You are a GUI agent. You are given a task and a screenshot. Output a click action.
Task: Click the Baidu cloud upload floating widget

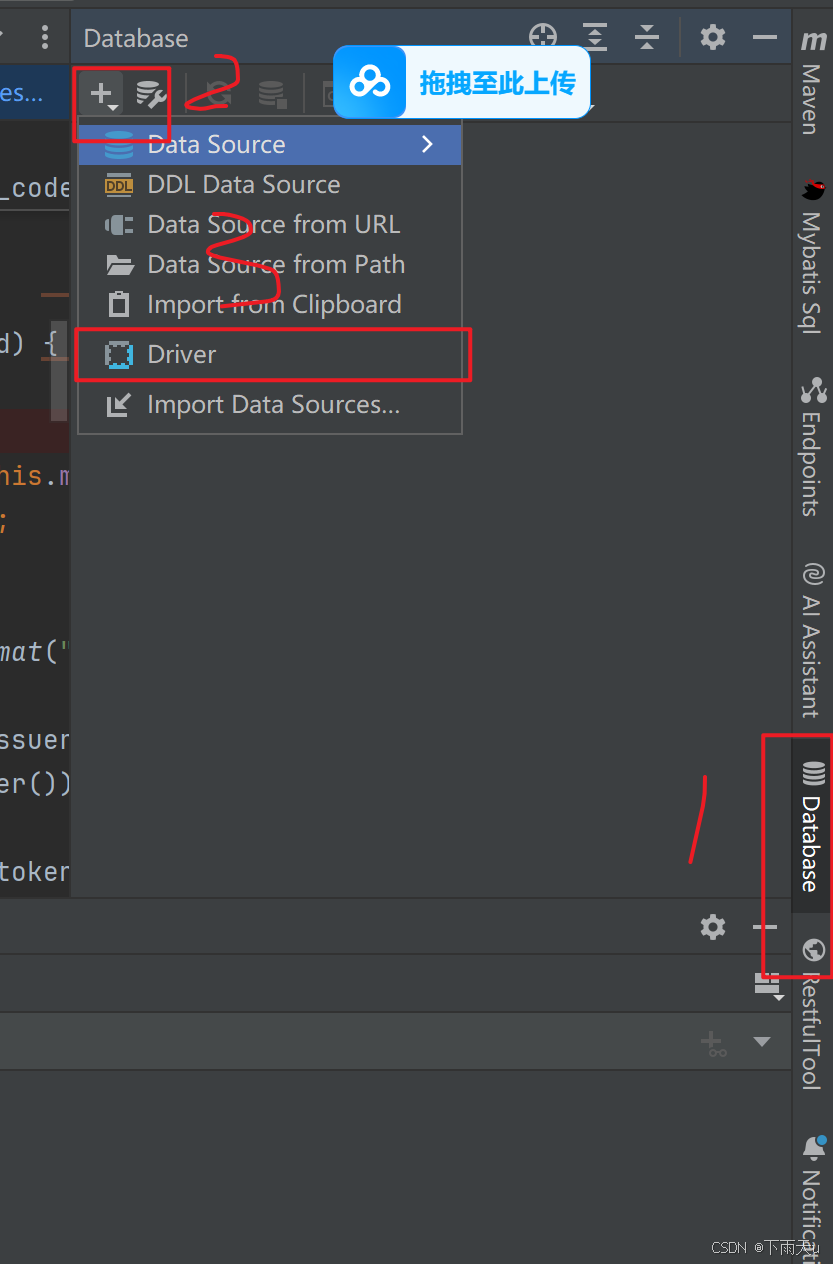tap(462, 82)
